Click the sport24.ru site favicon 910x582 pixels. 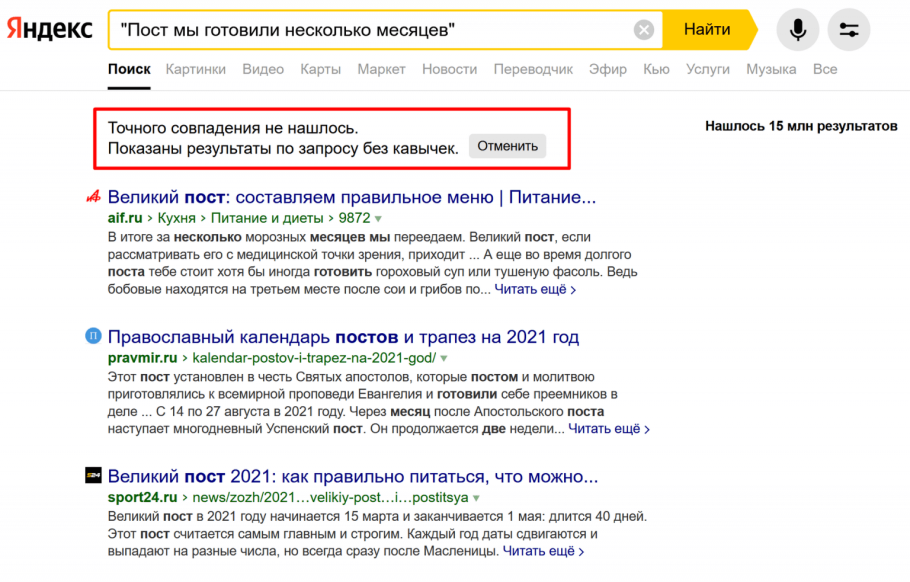coord(92,477)
